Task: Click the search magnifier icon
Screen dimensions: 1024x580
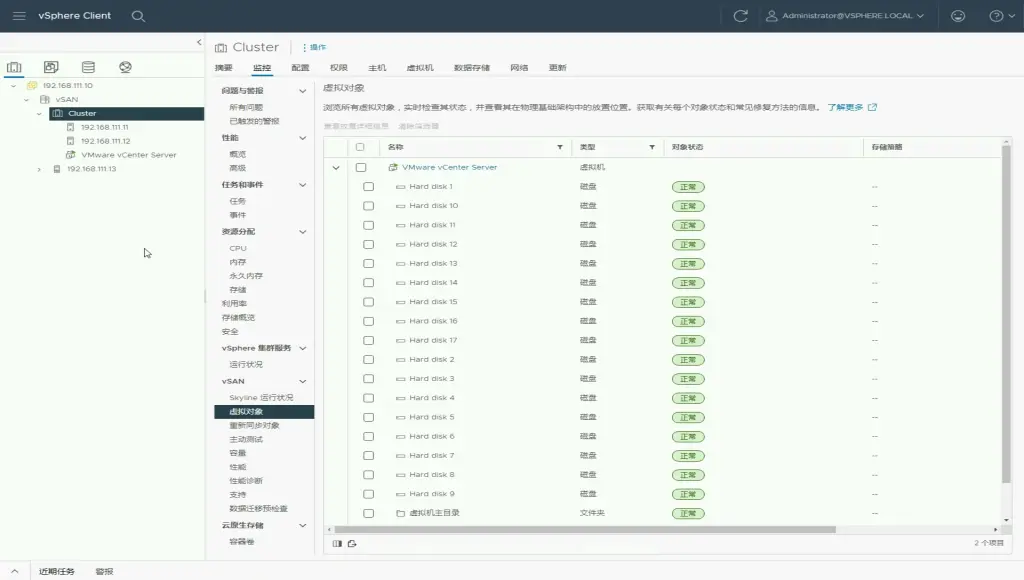Action: pyautogui.click(x=138, y=16)
